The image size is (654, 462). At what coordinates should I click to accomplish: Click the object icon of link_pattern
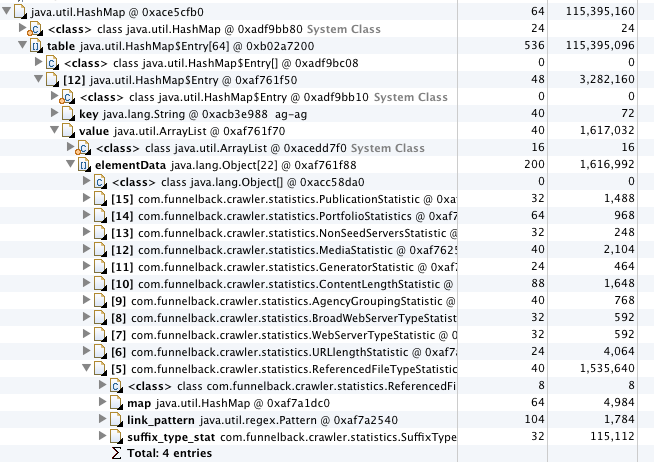[x=117, y=421]
